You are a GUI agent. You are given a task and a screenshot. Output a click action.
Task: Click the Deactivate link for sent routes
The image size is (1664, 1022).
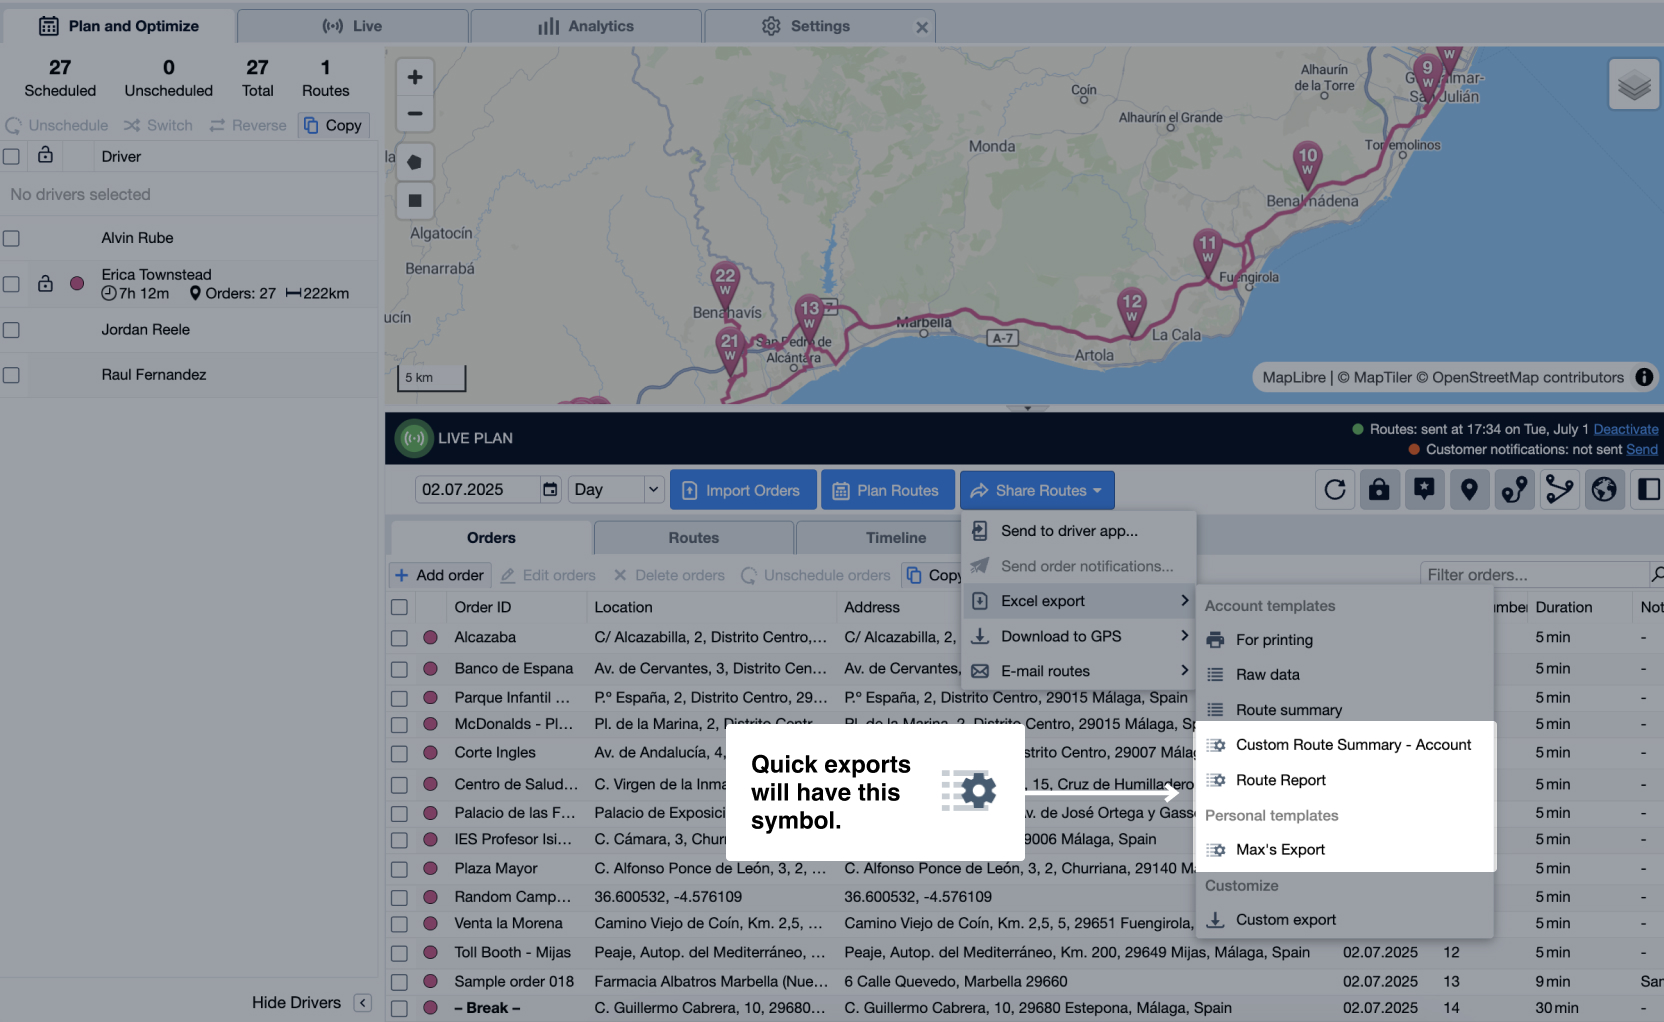pos(1625,428)
